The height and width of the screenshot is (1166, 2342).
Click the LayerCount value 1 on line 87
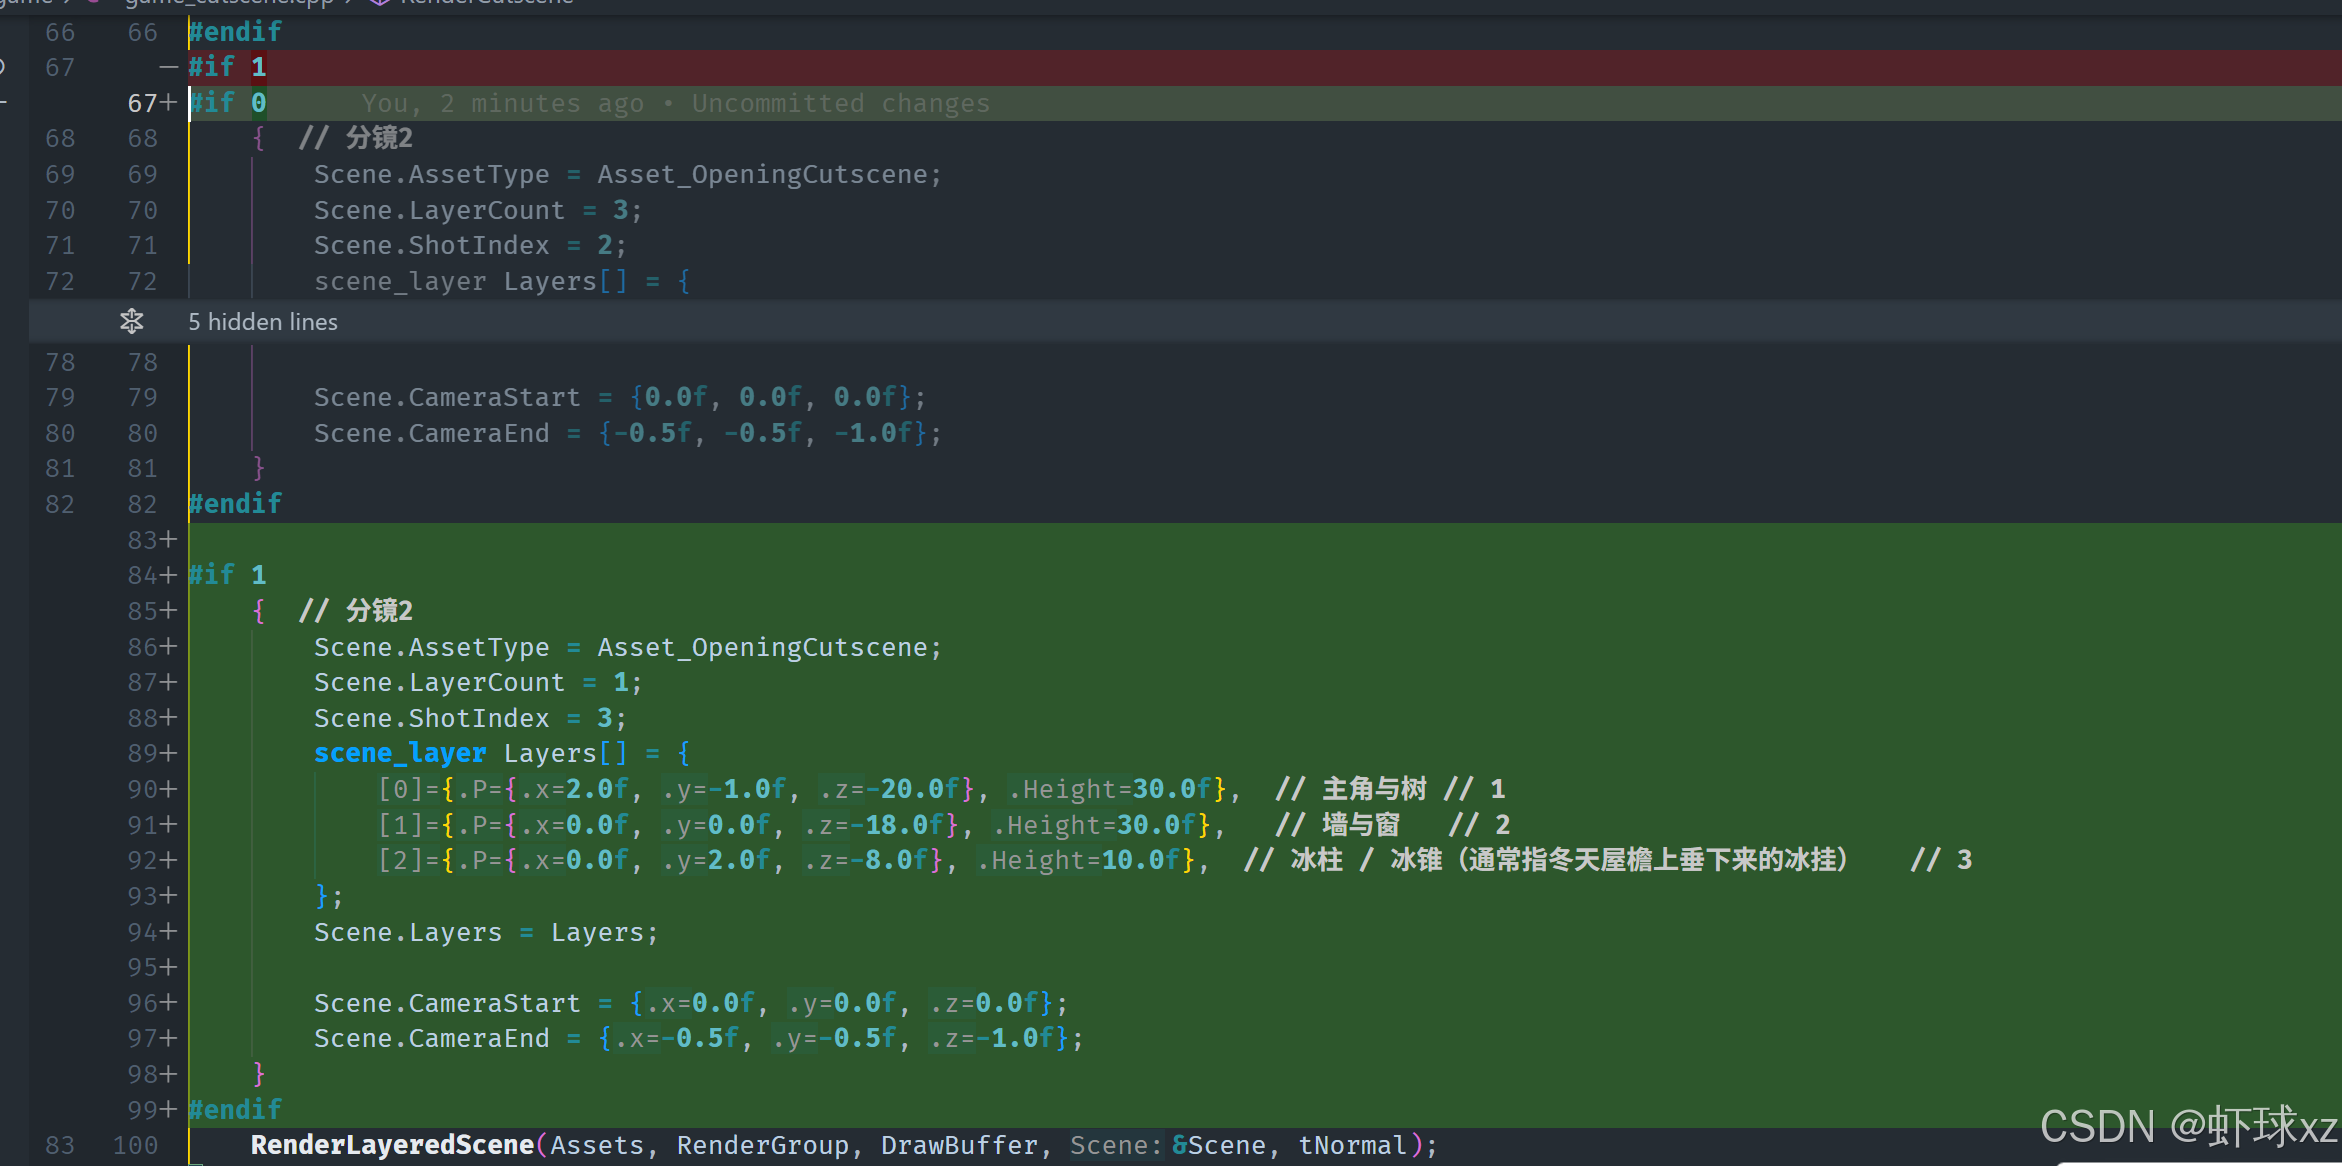point(620,683)
